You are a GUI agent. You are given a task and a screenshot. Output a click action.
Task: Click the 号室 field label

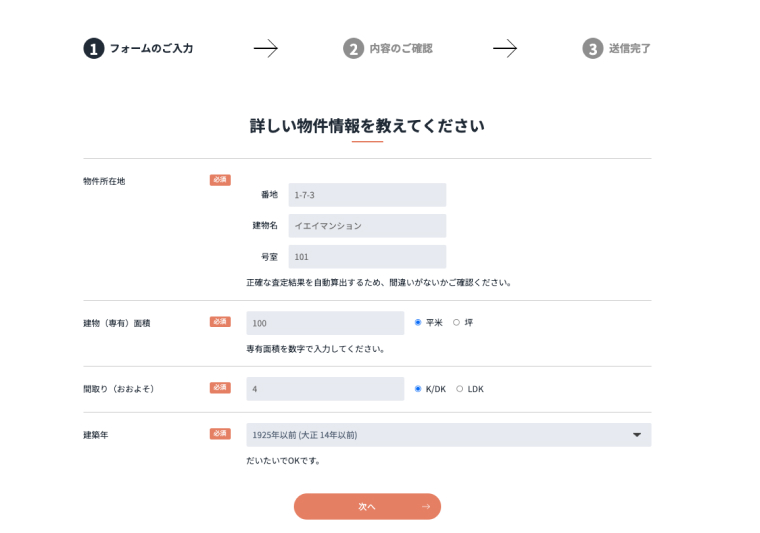click(x=269, y=257)
